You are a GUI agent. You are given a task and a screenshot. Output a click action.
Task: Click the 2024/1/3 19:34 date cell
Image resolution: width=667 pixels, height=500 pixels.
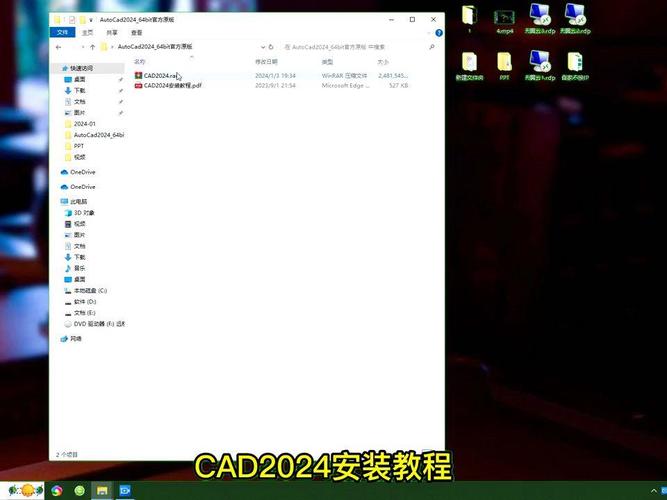pyautogui.click(x=275, y=76)
